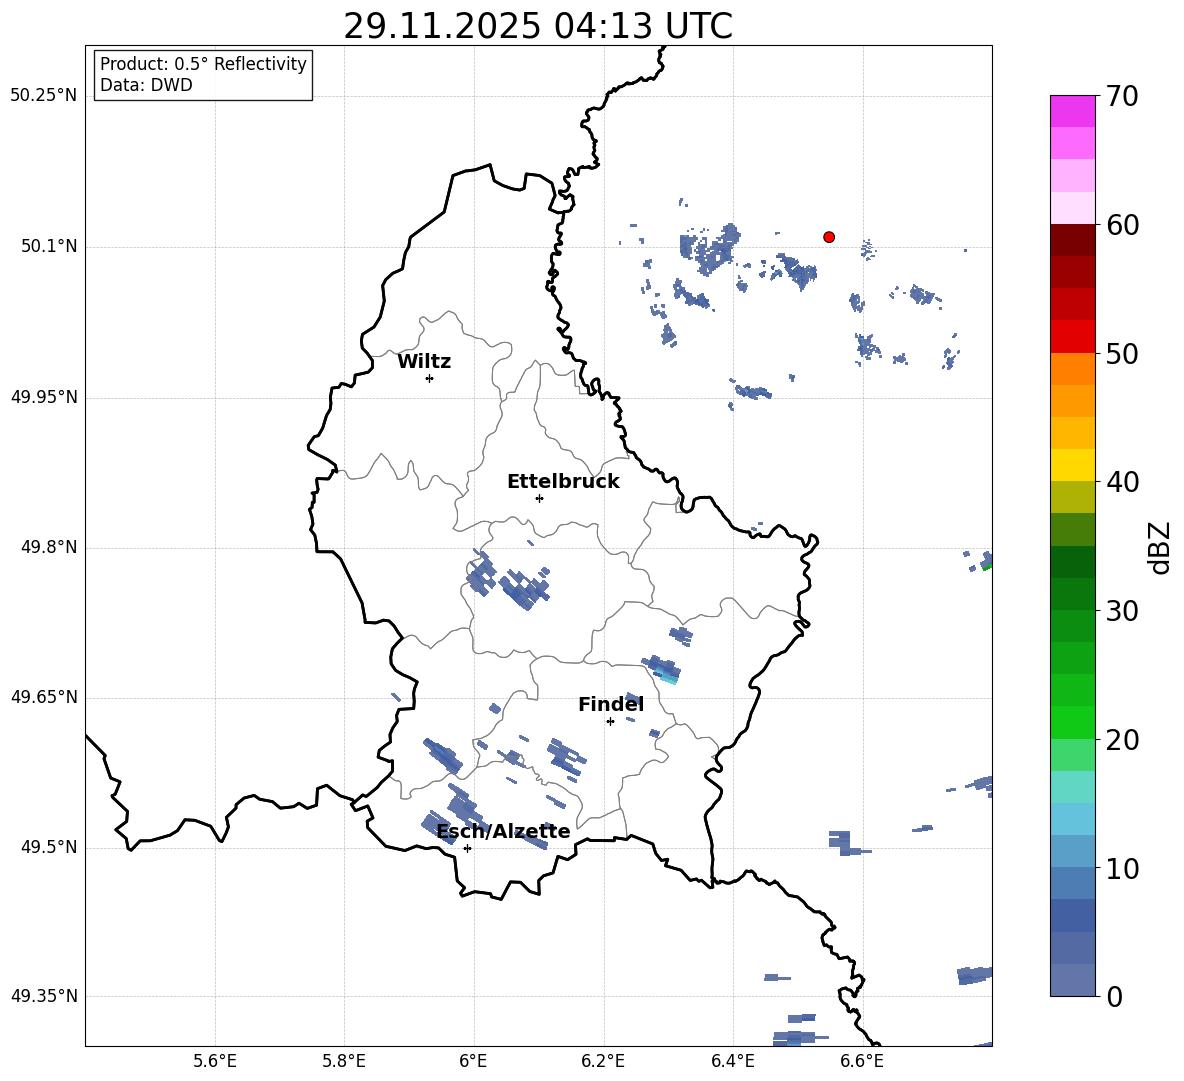1184x1081 pixels.
Task: Click the 6°E longitude label
Action: [x=473, y=1061]
